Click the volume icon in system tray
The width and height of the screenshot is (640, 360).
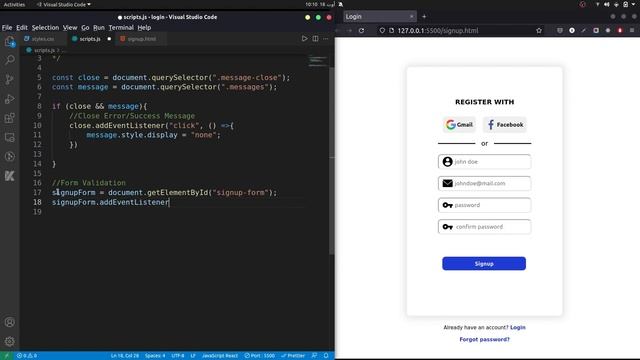607,4
